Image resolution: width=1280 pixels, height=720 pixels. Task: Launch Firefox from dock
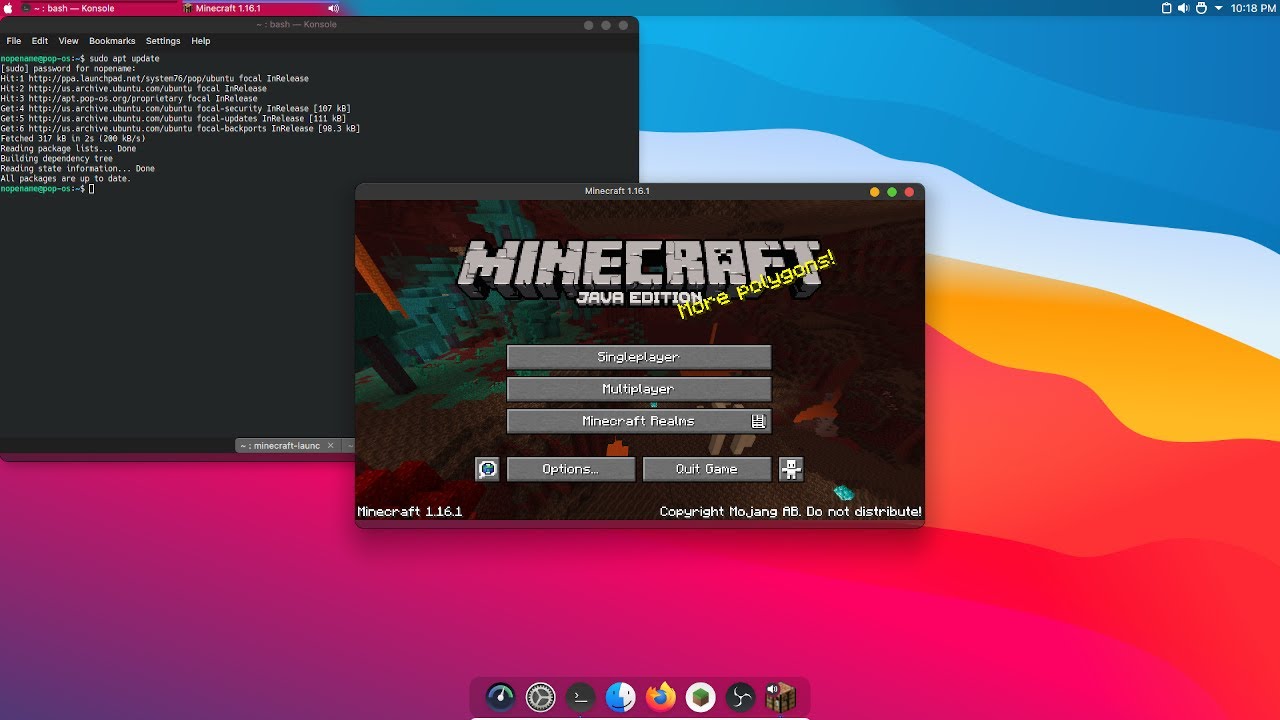coord(661,696)
